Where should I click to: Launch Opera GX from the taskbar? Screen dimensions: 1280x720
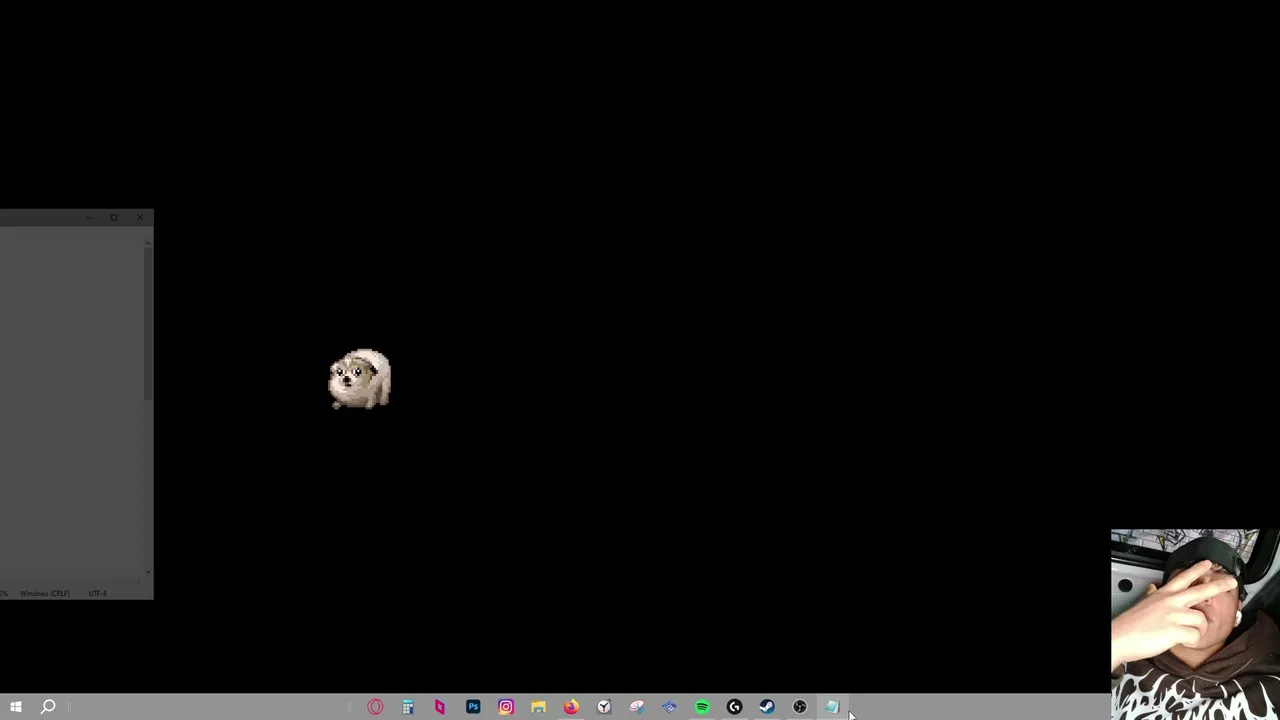tap(375, 707)
